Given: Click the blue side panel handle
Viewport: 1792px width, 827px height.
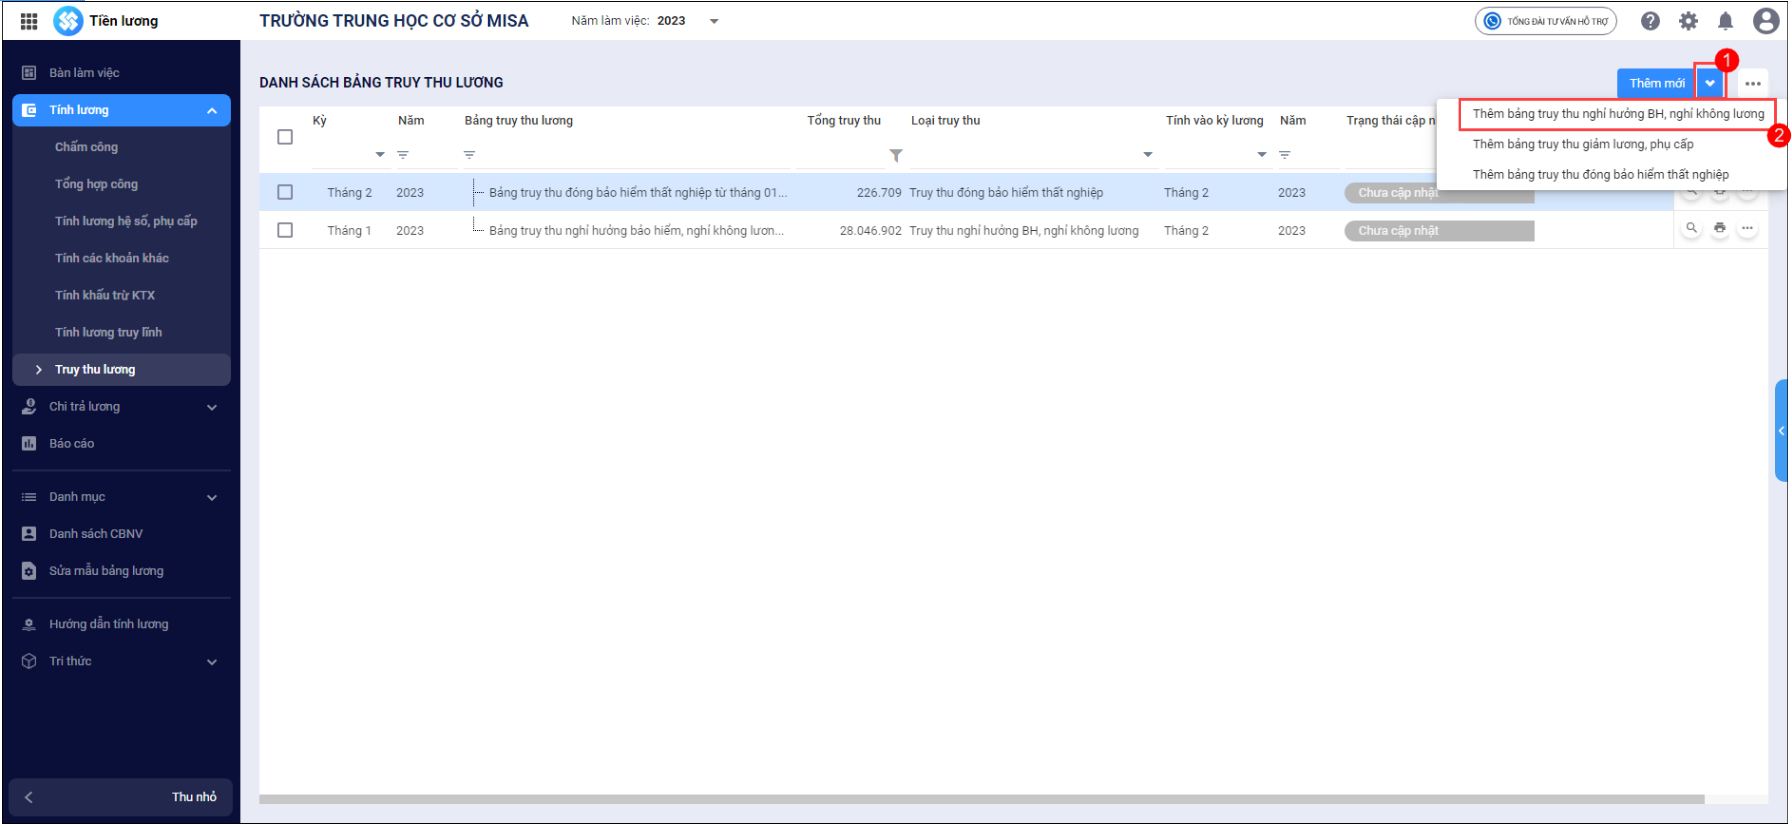Looking at the screenshot, I should (1781, 431).
